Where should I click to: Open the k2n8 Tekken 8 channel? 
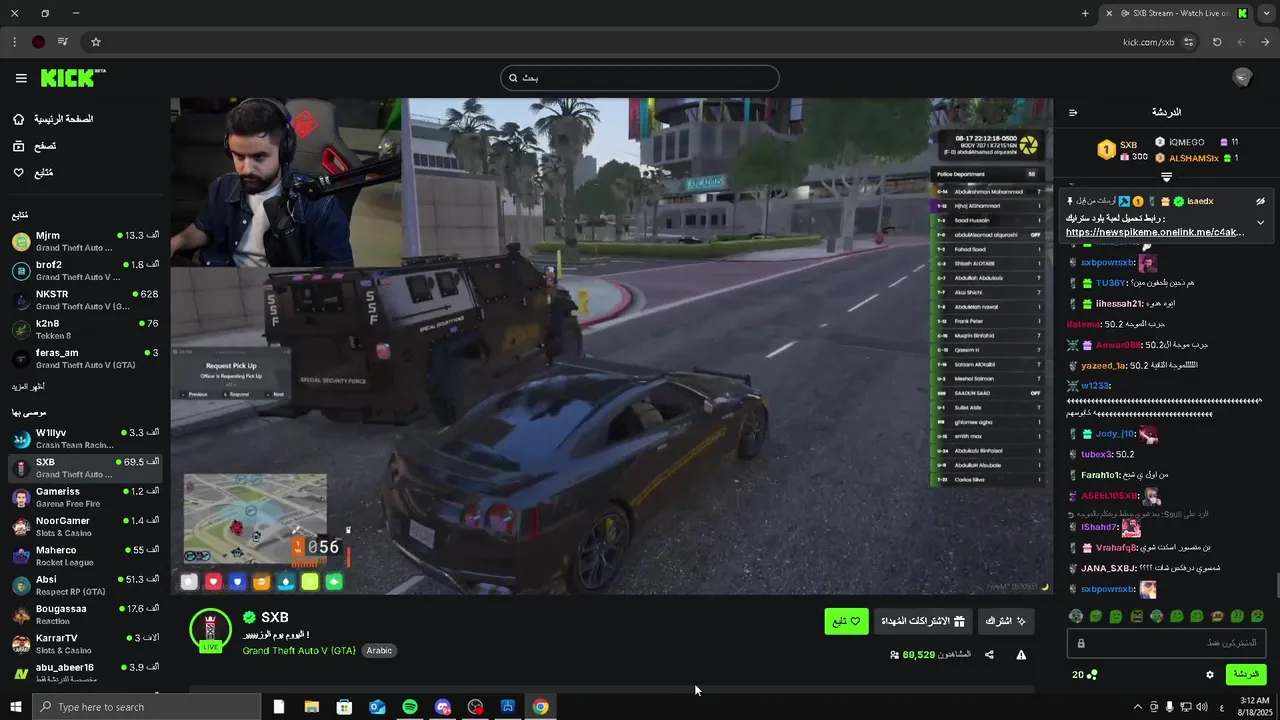point(85,329)
